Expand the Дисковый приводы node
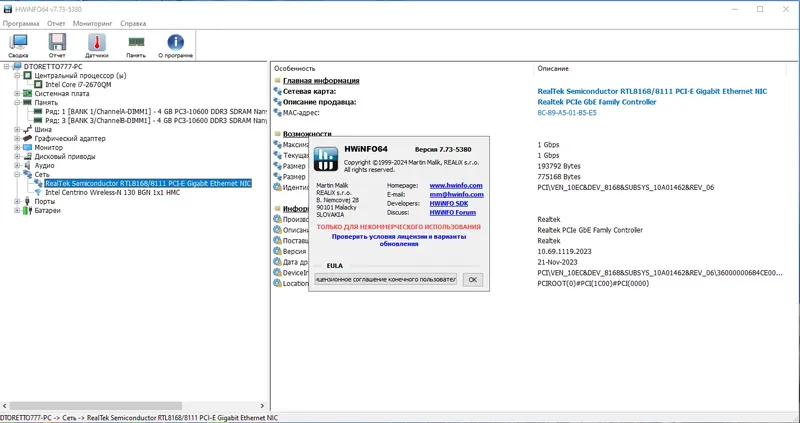The height and width of the screenshot is (423, 800). 17,157
